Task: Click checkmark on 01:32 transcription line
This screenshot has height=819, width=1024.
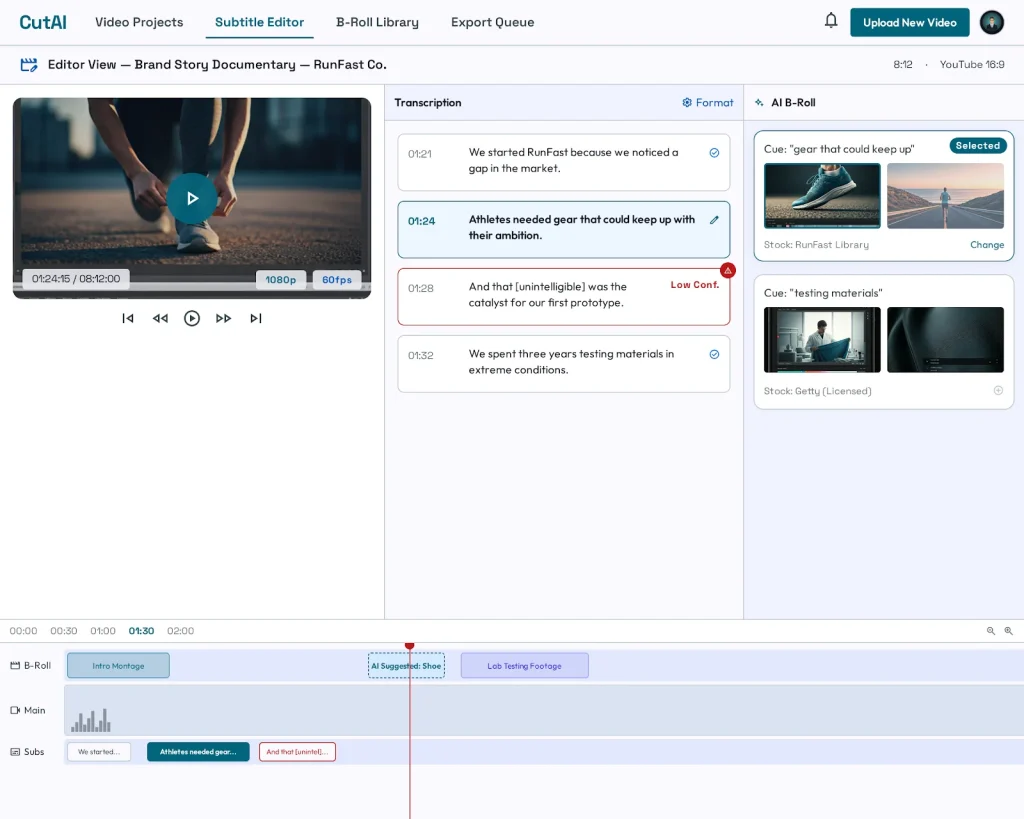Action: 714,355
